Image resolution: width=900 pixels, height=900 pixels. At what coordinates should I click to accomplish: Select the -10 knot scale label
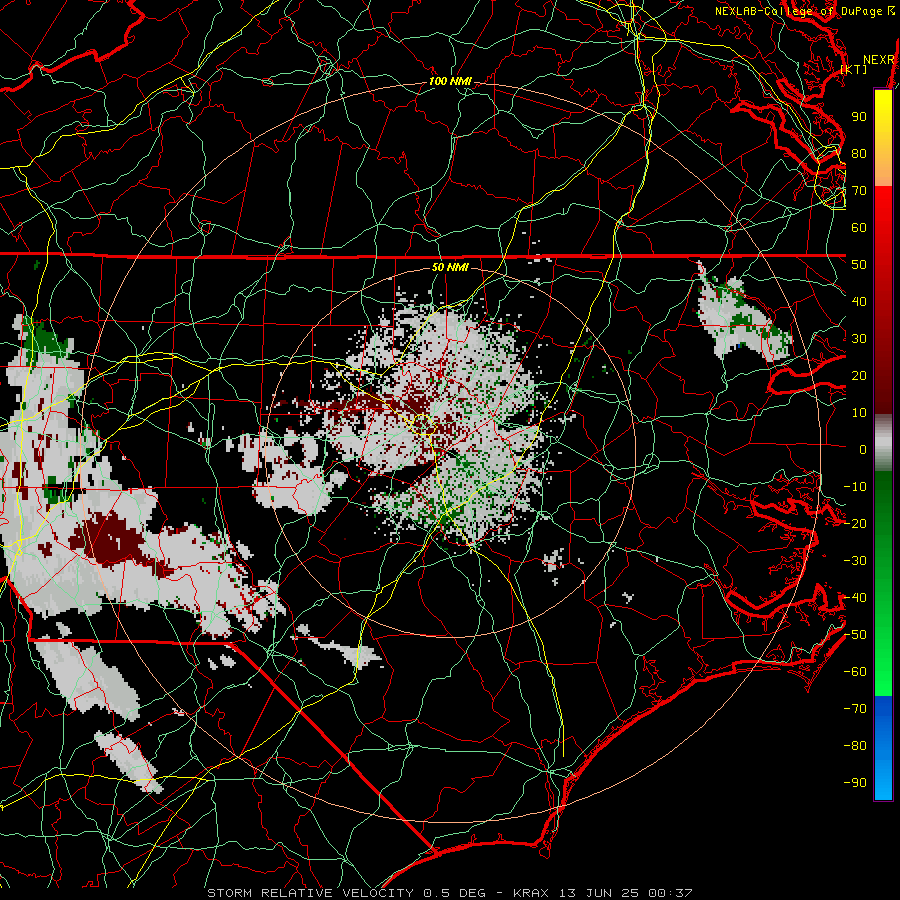(855, 487)
